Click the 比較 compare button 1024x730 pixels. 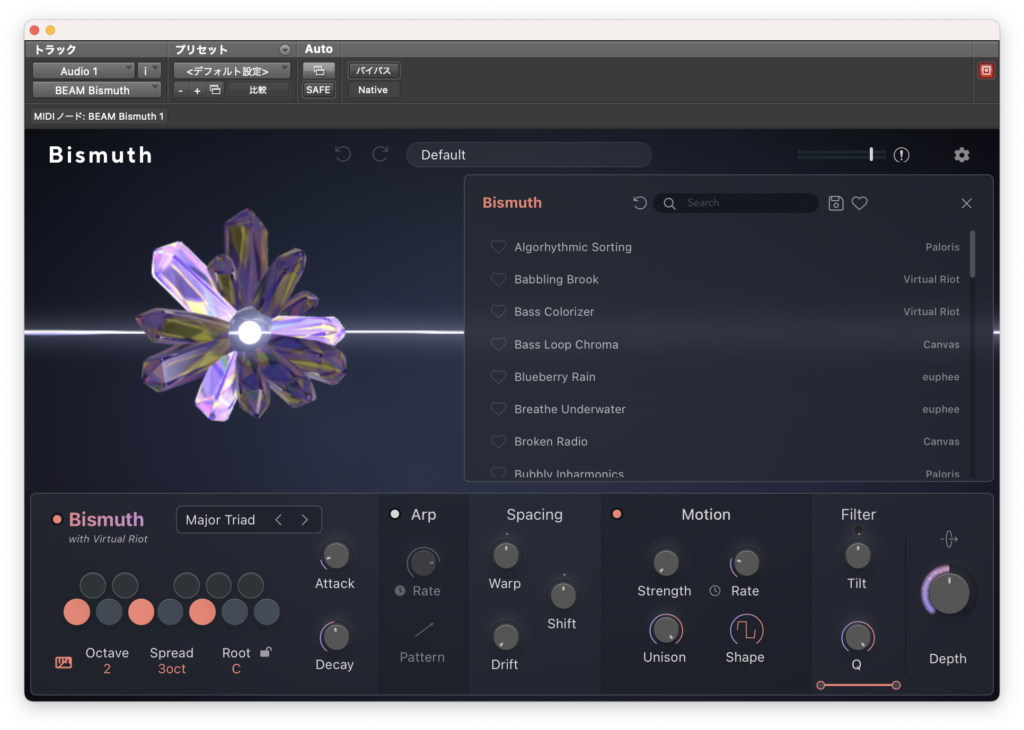(x=258, y=90)
